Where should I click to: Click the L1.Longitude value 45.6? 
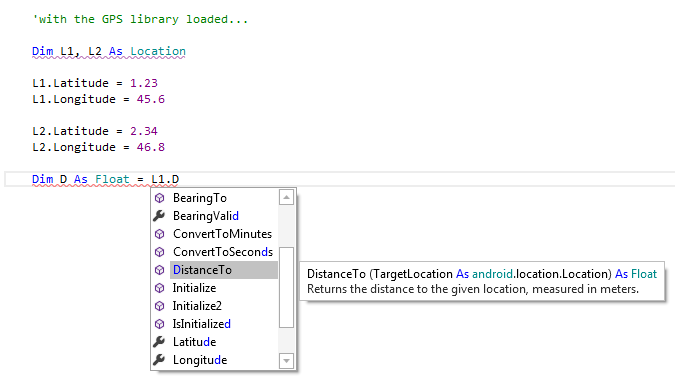(151, 99)
